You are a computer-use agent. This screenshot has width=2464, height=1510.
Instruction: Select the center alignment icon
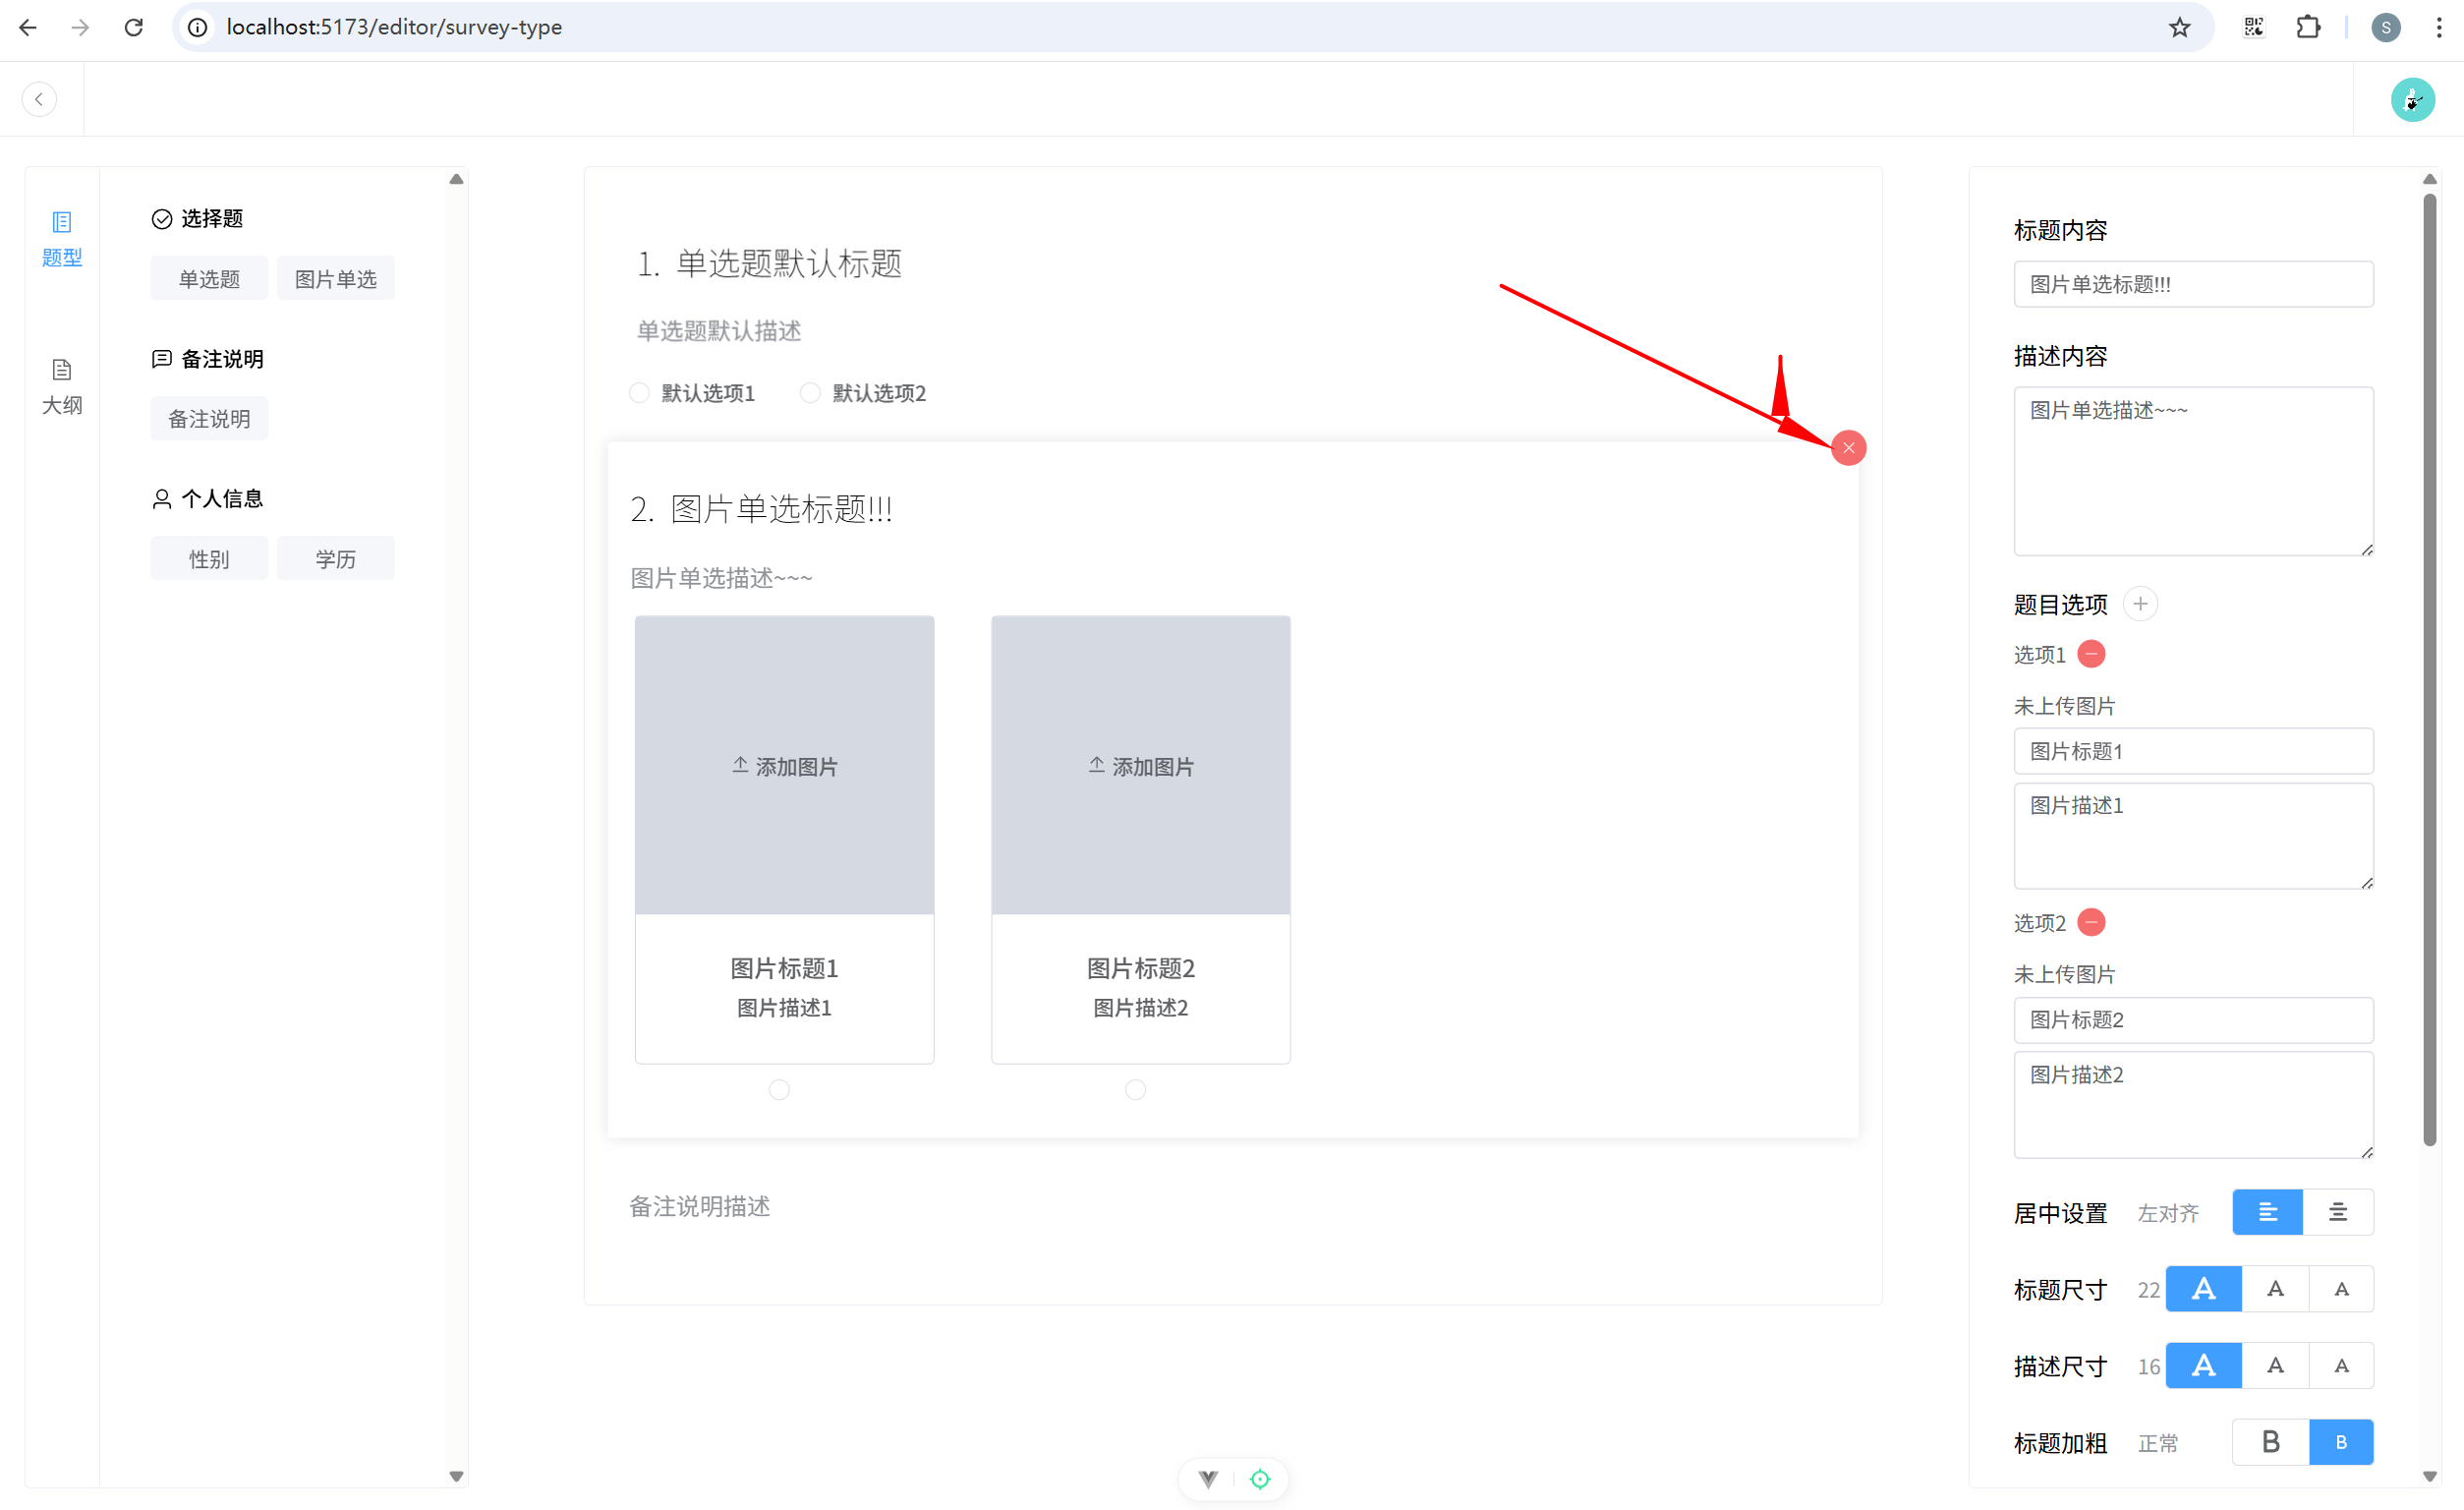2337,1212
